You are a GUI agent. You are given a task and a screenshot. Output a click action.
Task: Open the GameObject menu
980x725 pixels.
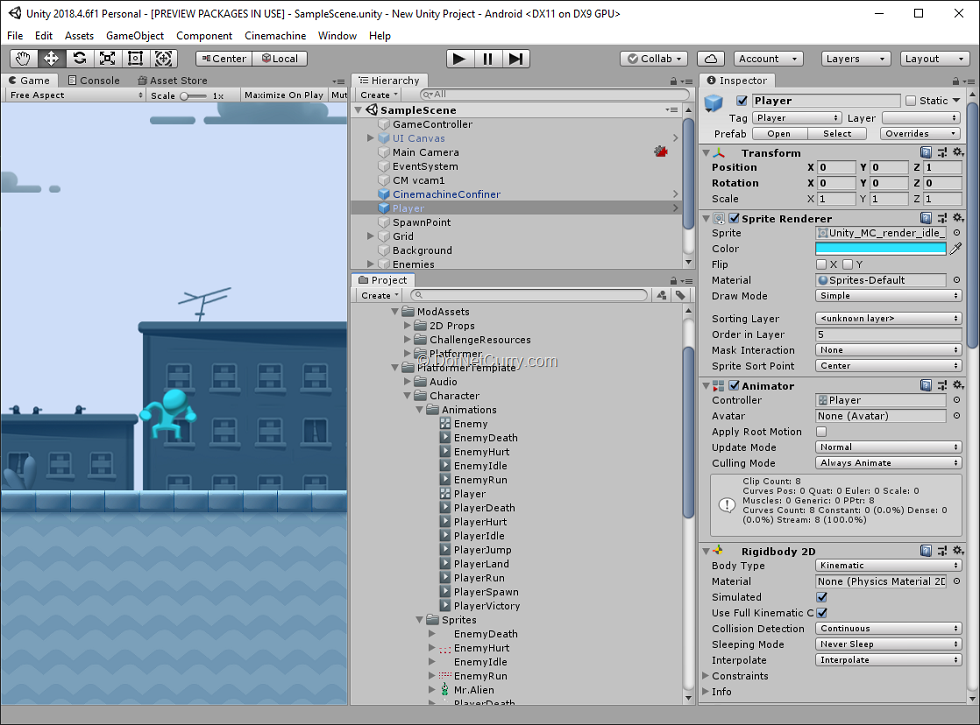pos(135,36)
